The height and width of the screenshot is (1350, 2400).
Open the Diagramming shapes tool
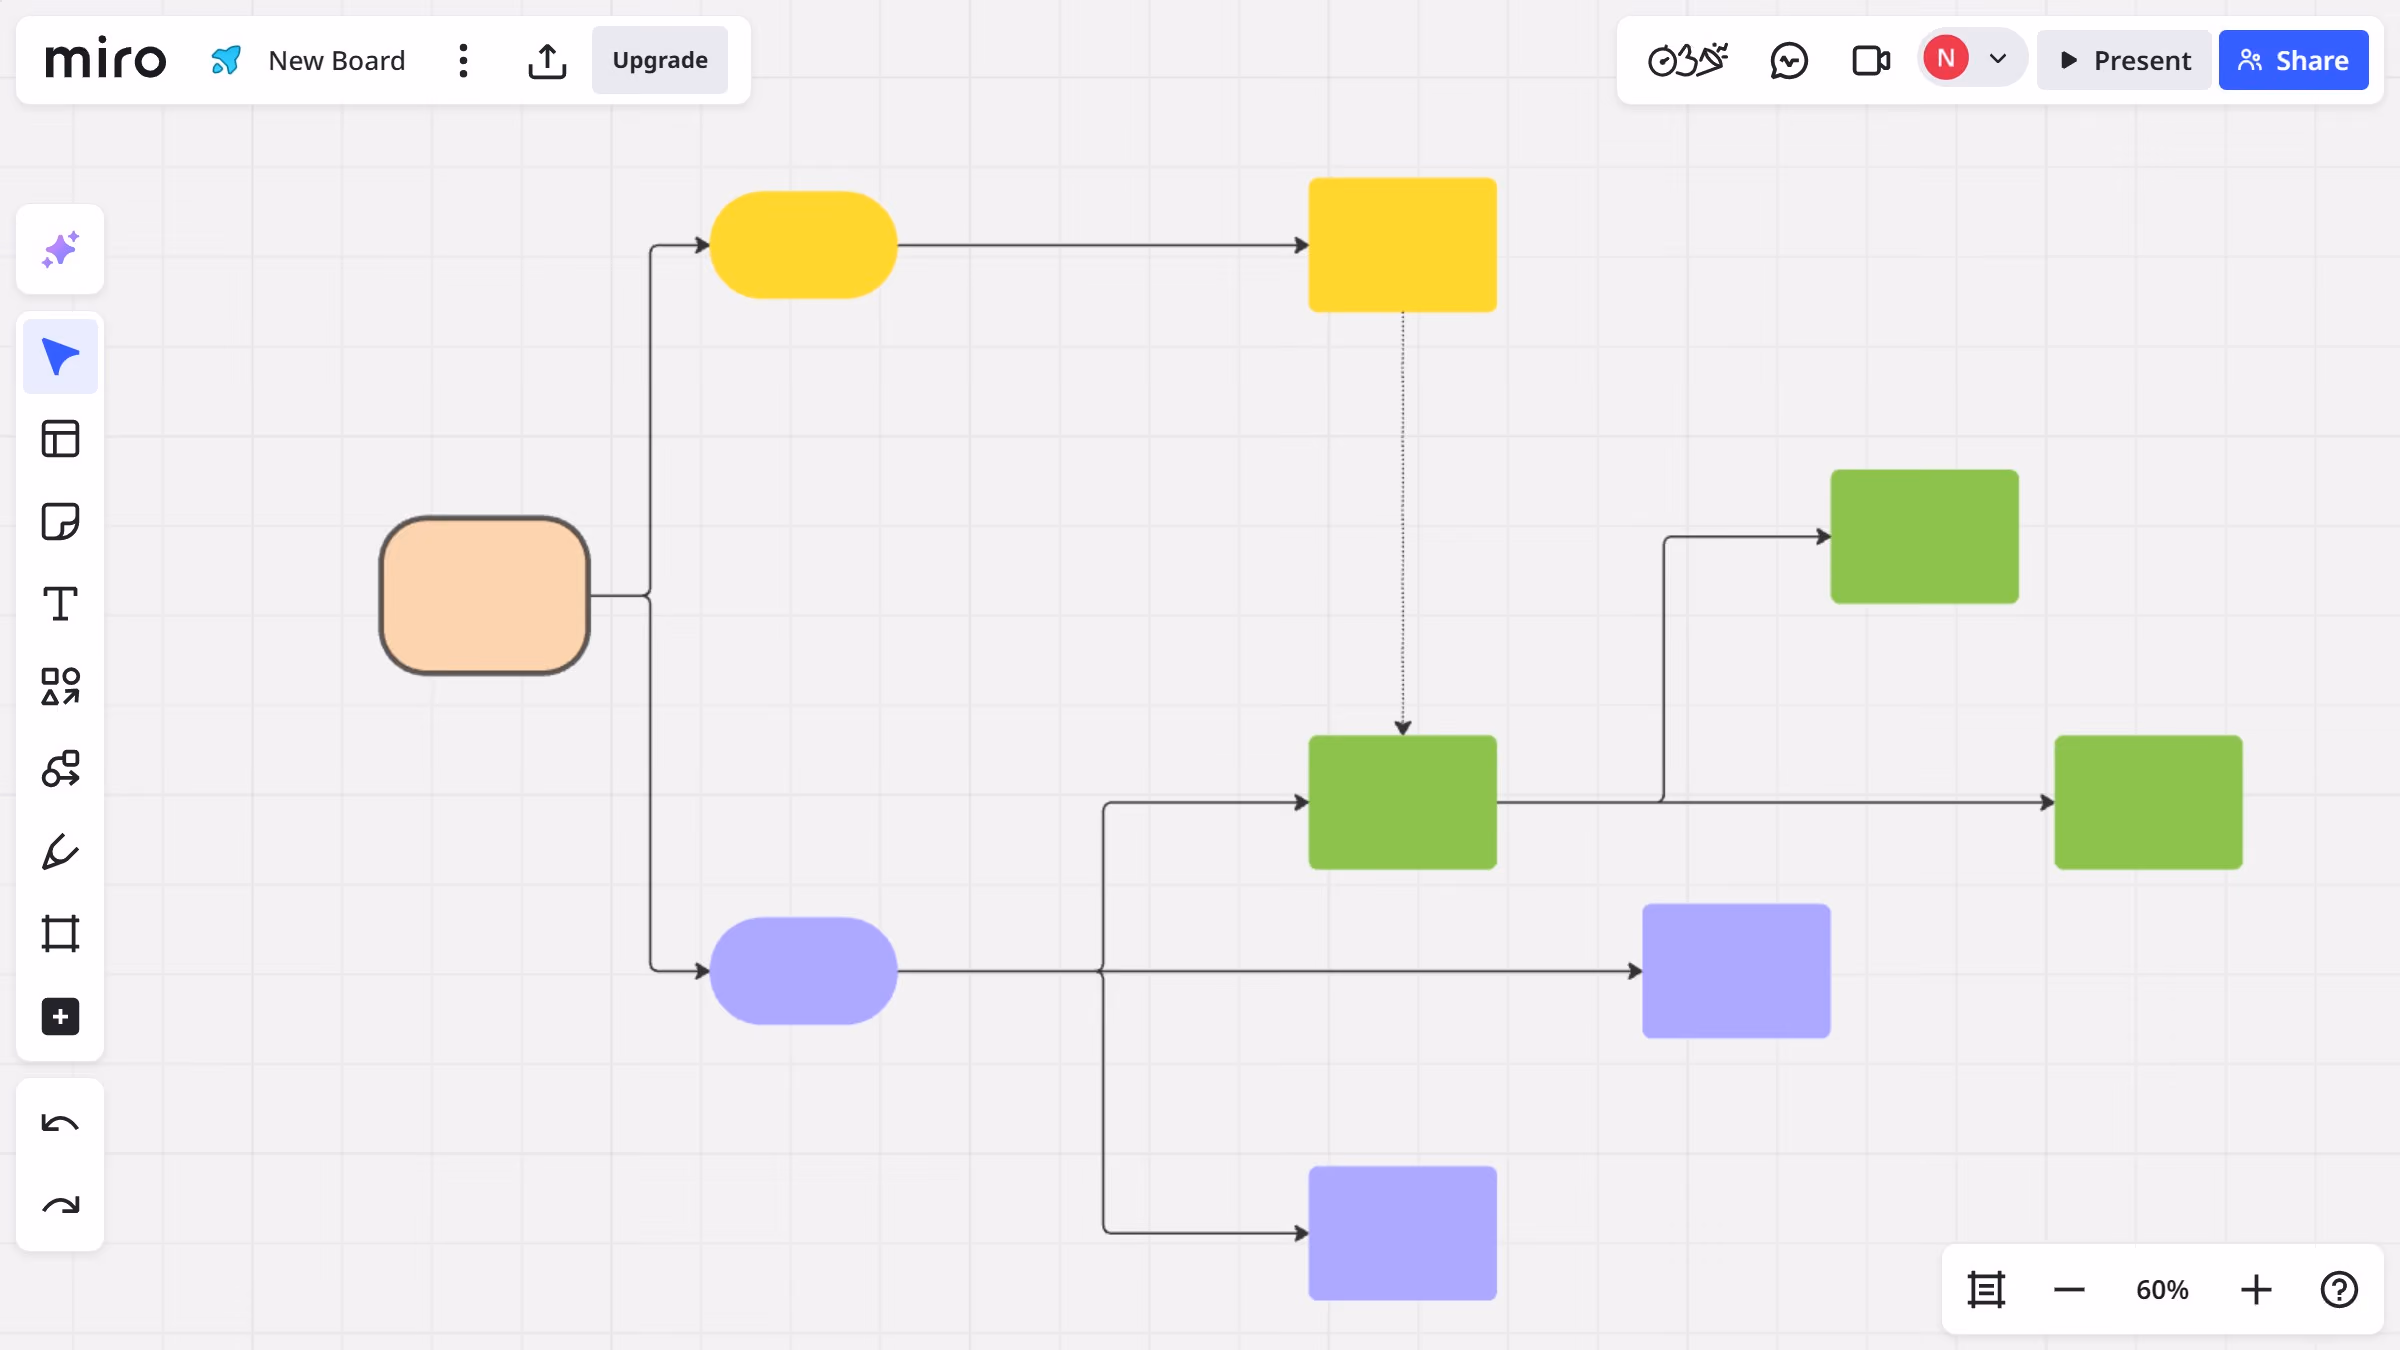pos(60,769)
